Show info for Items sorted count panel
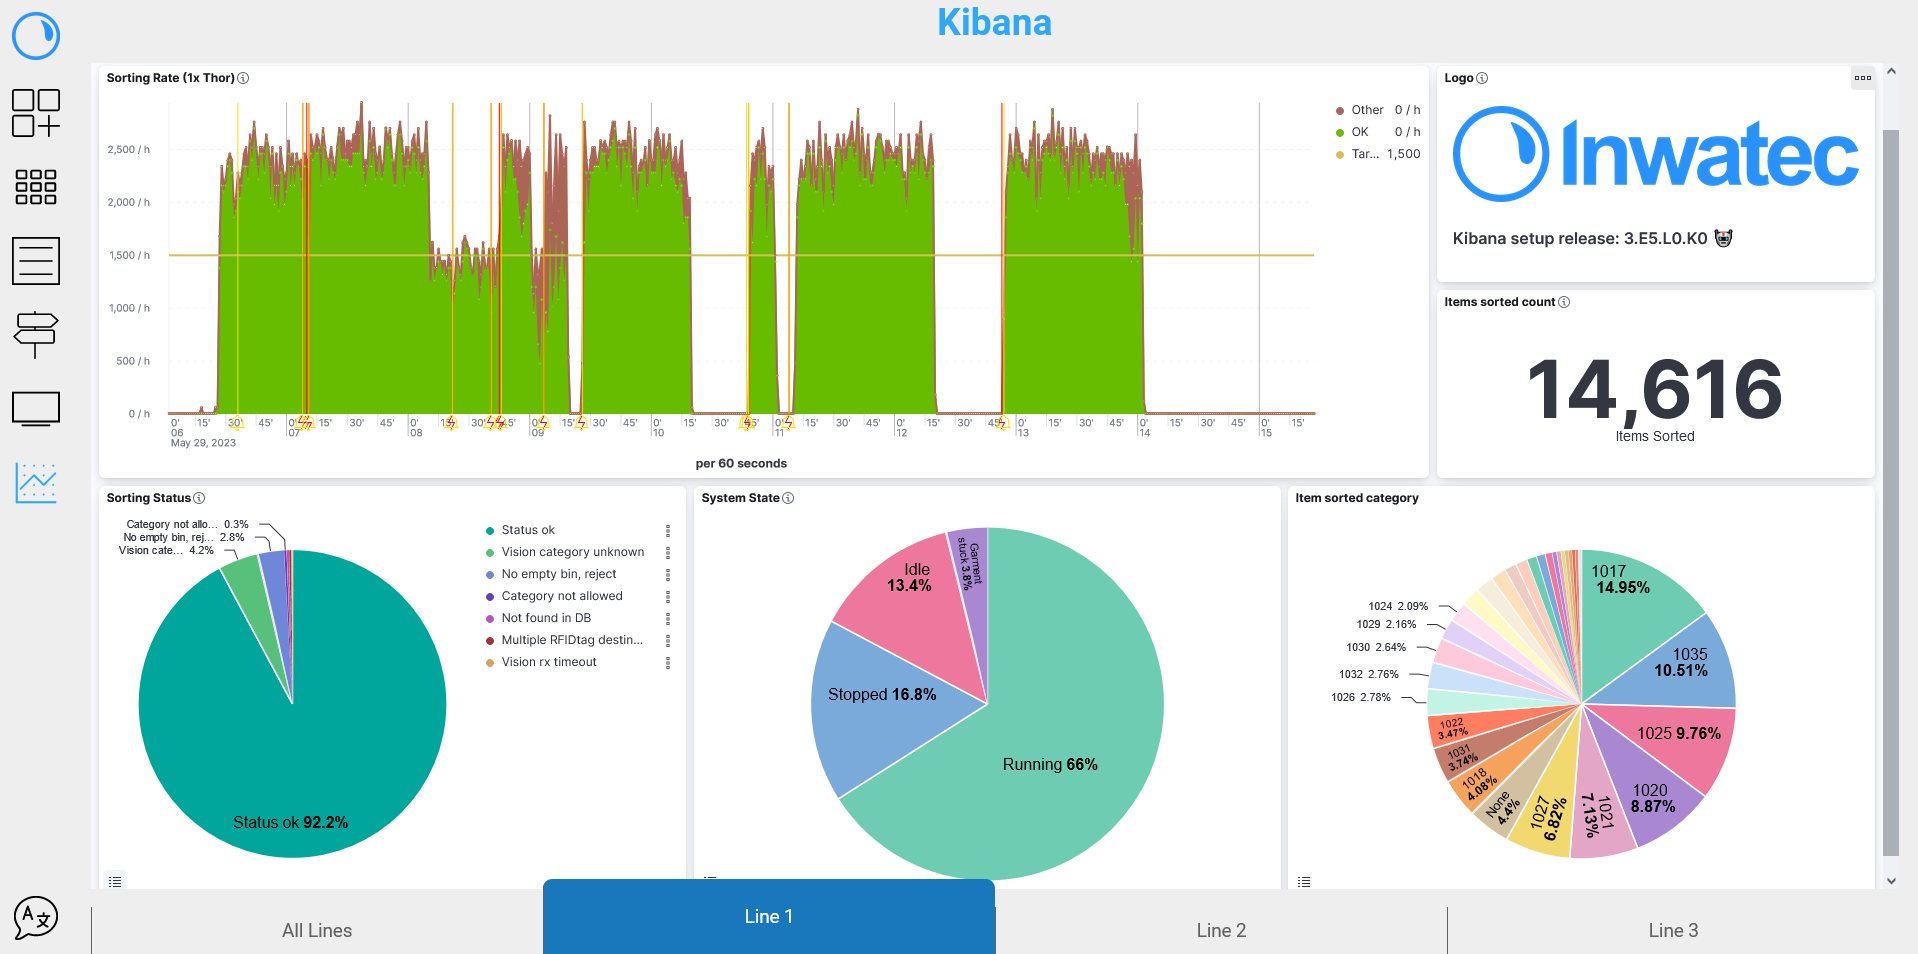The image size is (1918, 954). 1564,302
